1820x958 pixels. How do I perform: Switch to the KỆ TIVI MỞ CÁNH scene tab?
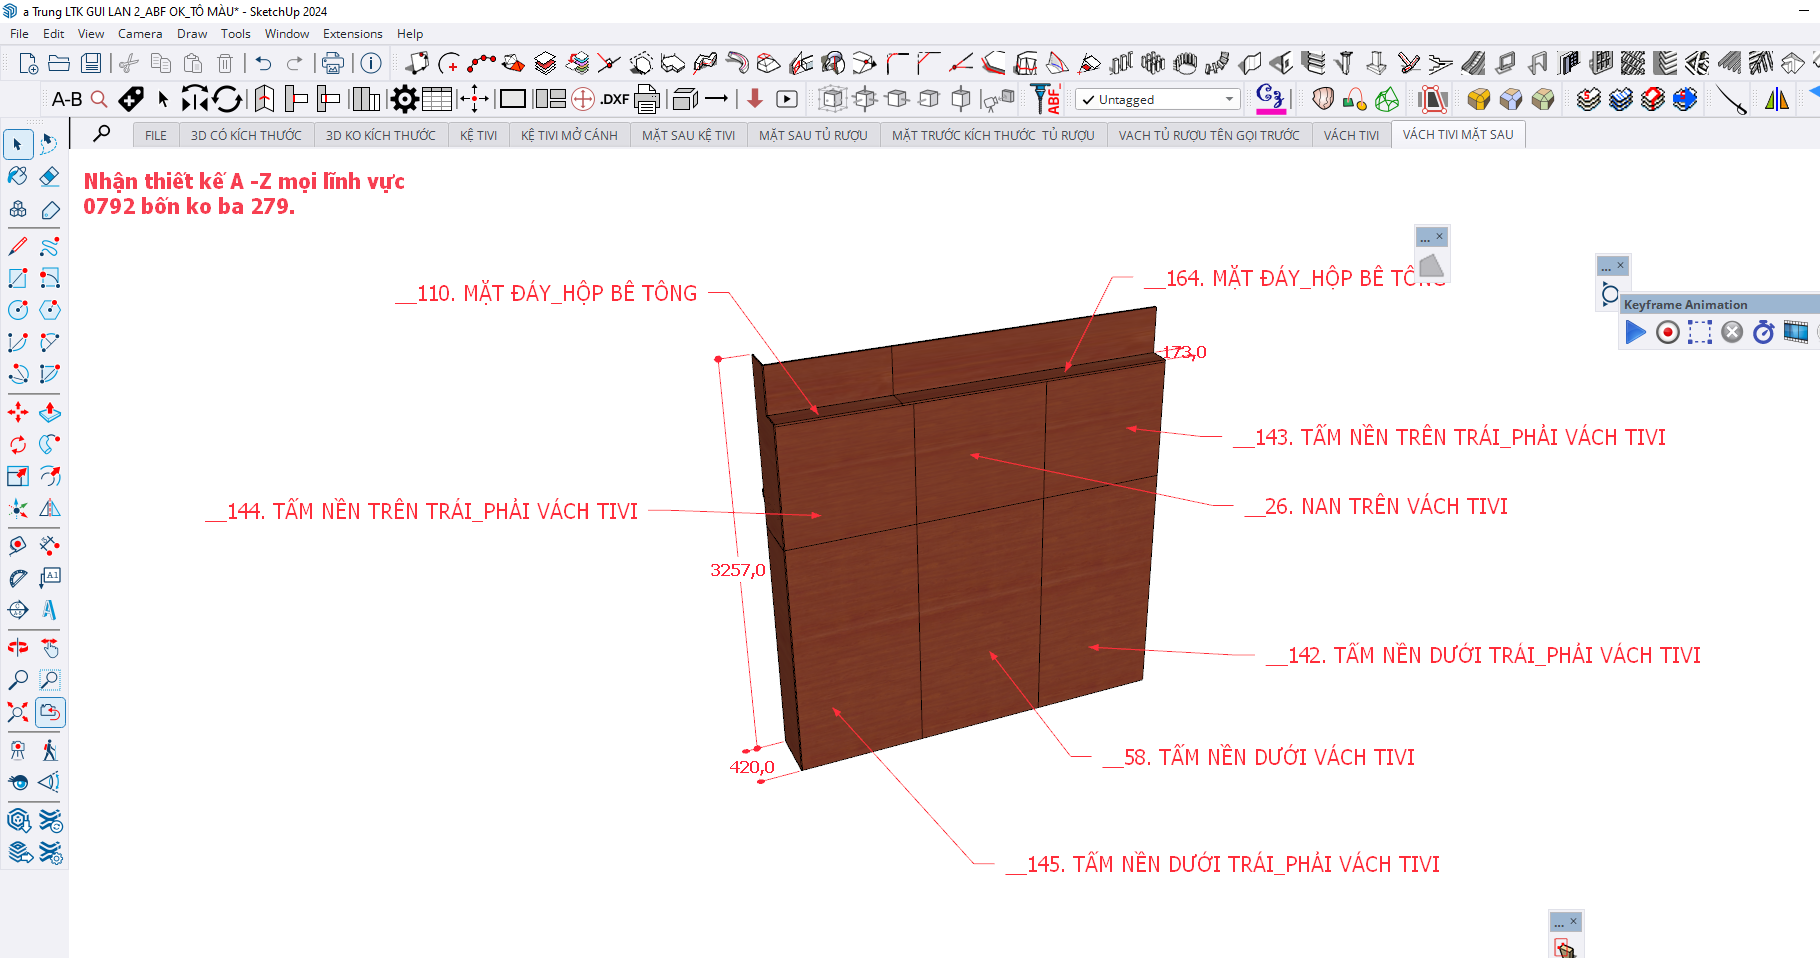pos(569,135)
